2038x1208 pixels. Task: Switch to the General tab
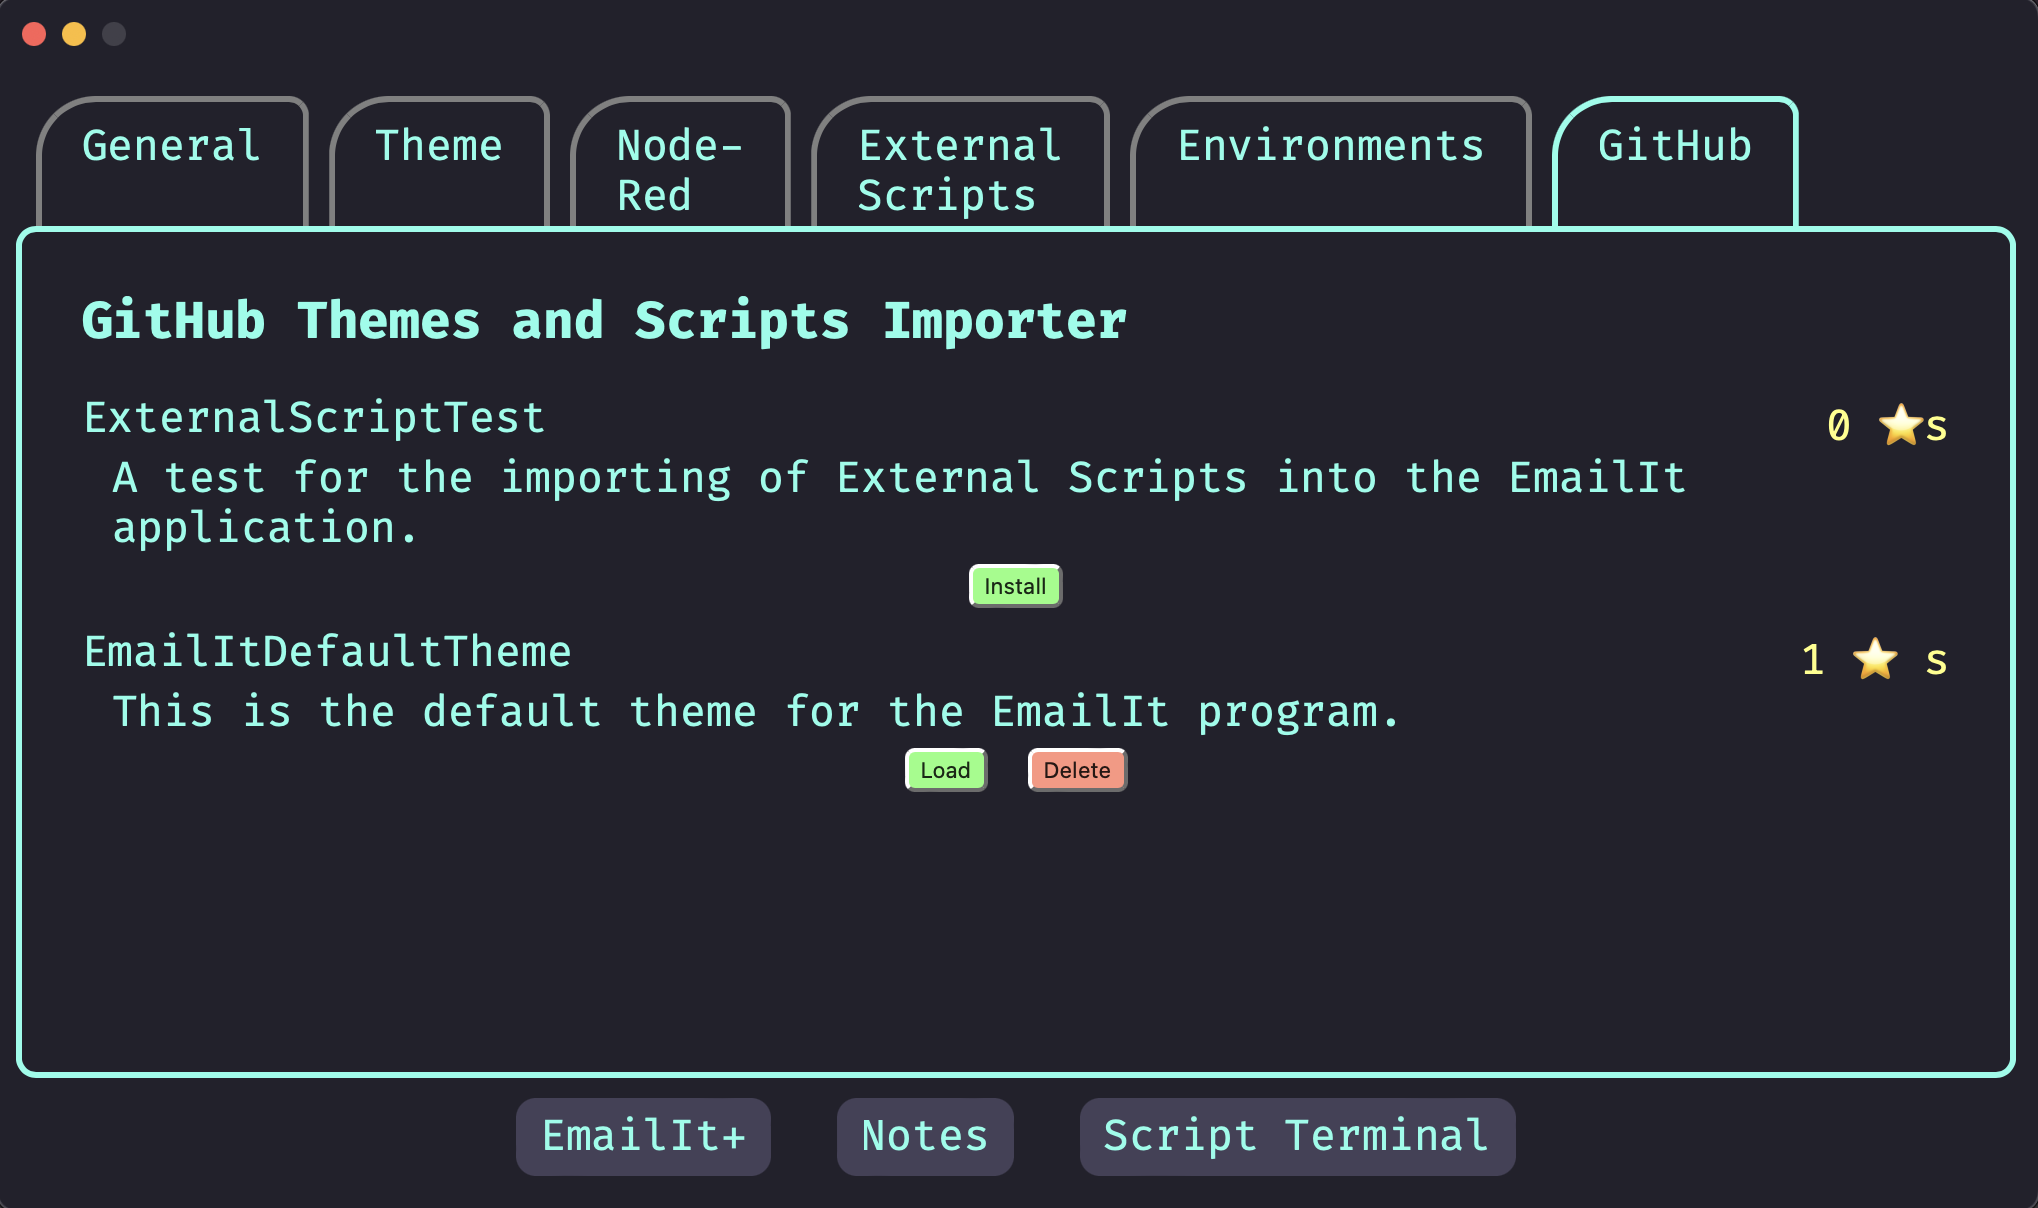(170, 146)
